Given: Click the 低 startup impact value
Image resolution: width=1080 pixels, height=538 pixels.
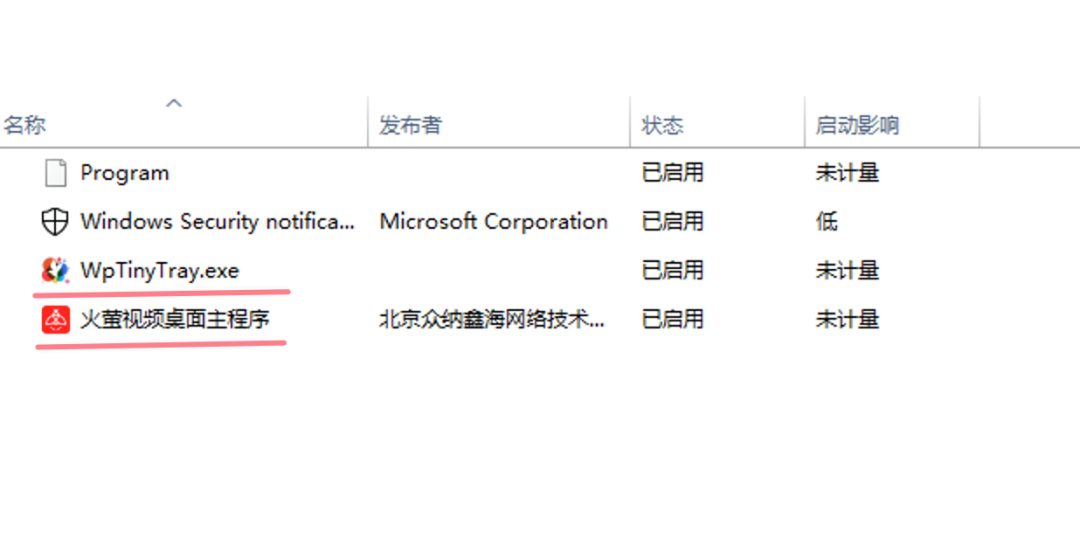Looking at the screenshot, I should (827, 222).
